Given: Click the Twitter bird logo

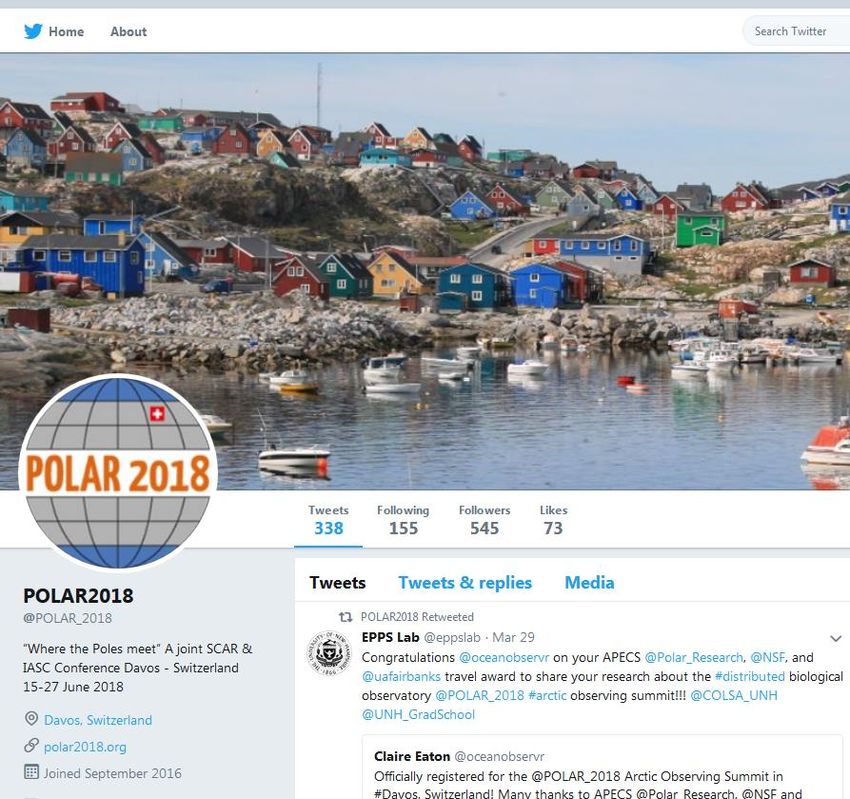Looking at the screenshot, I should 33,31.
